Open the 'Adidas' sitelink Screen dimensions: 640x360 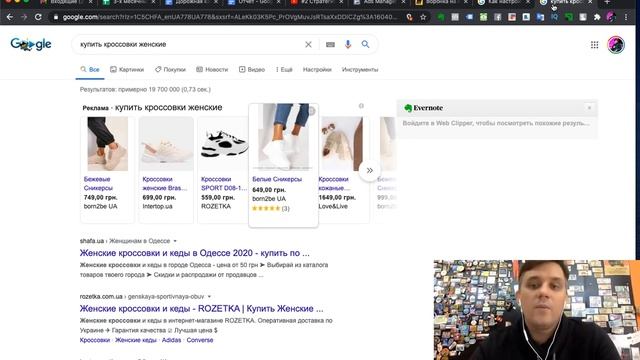171,340
